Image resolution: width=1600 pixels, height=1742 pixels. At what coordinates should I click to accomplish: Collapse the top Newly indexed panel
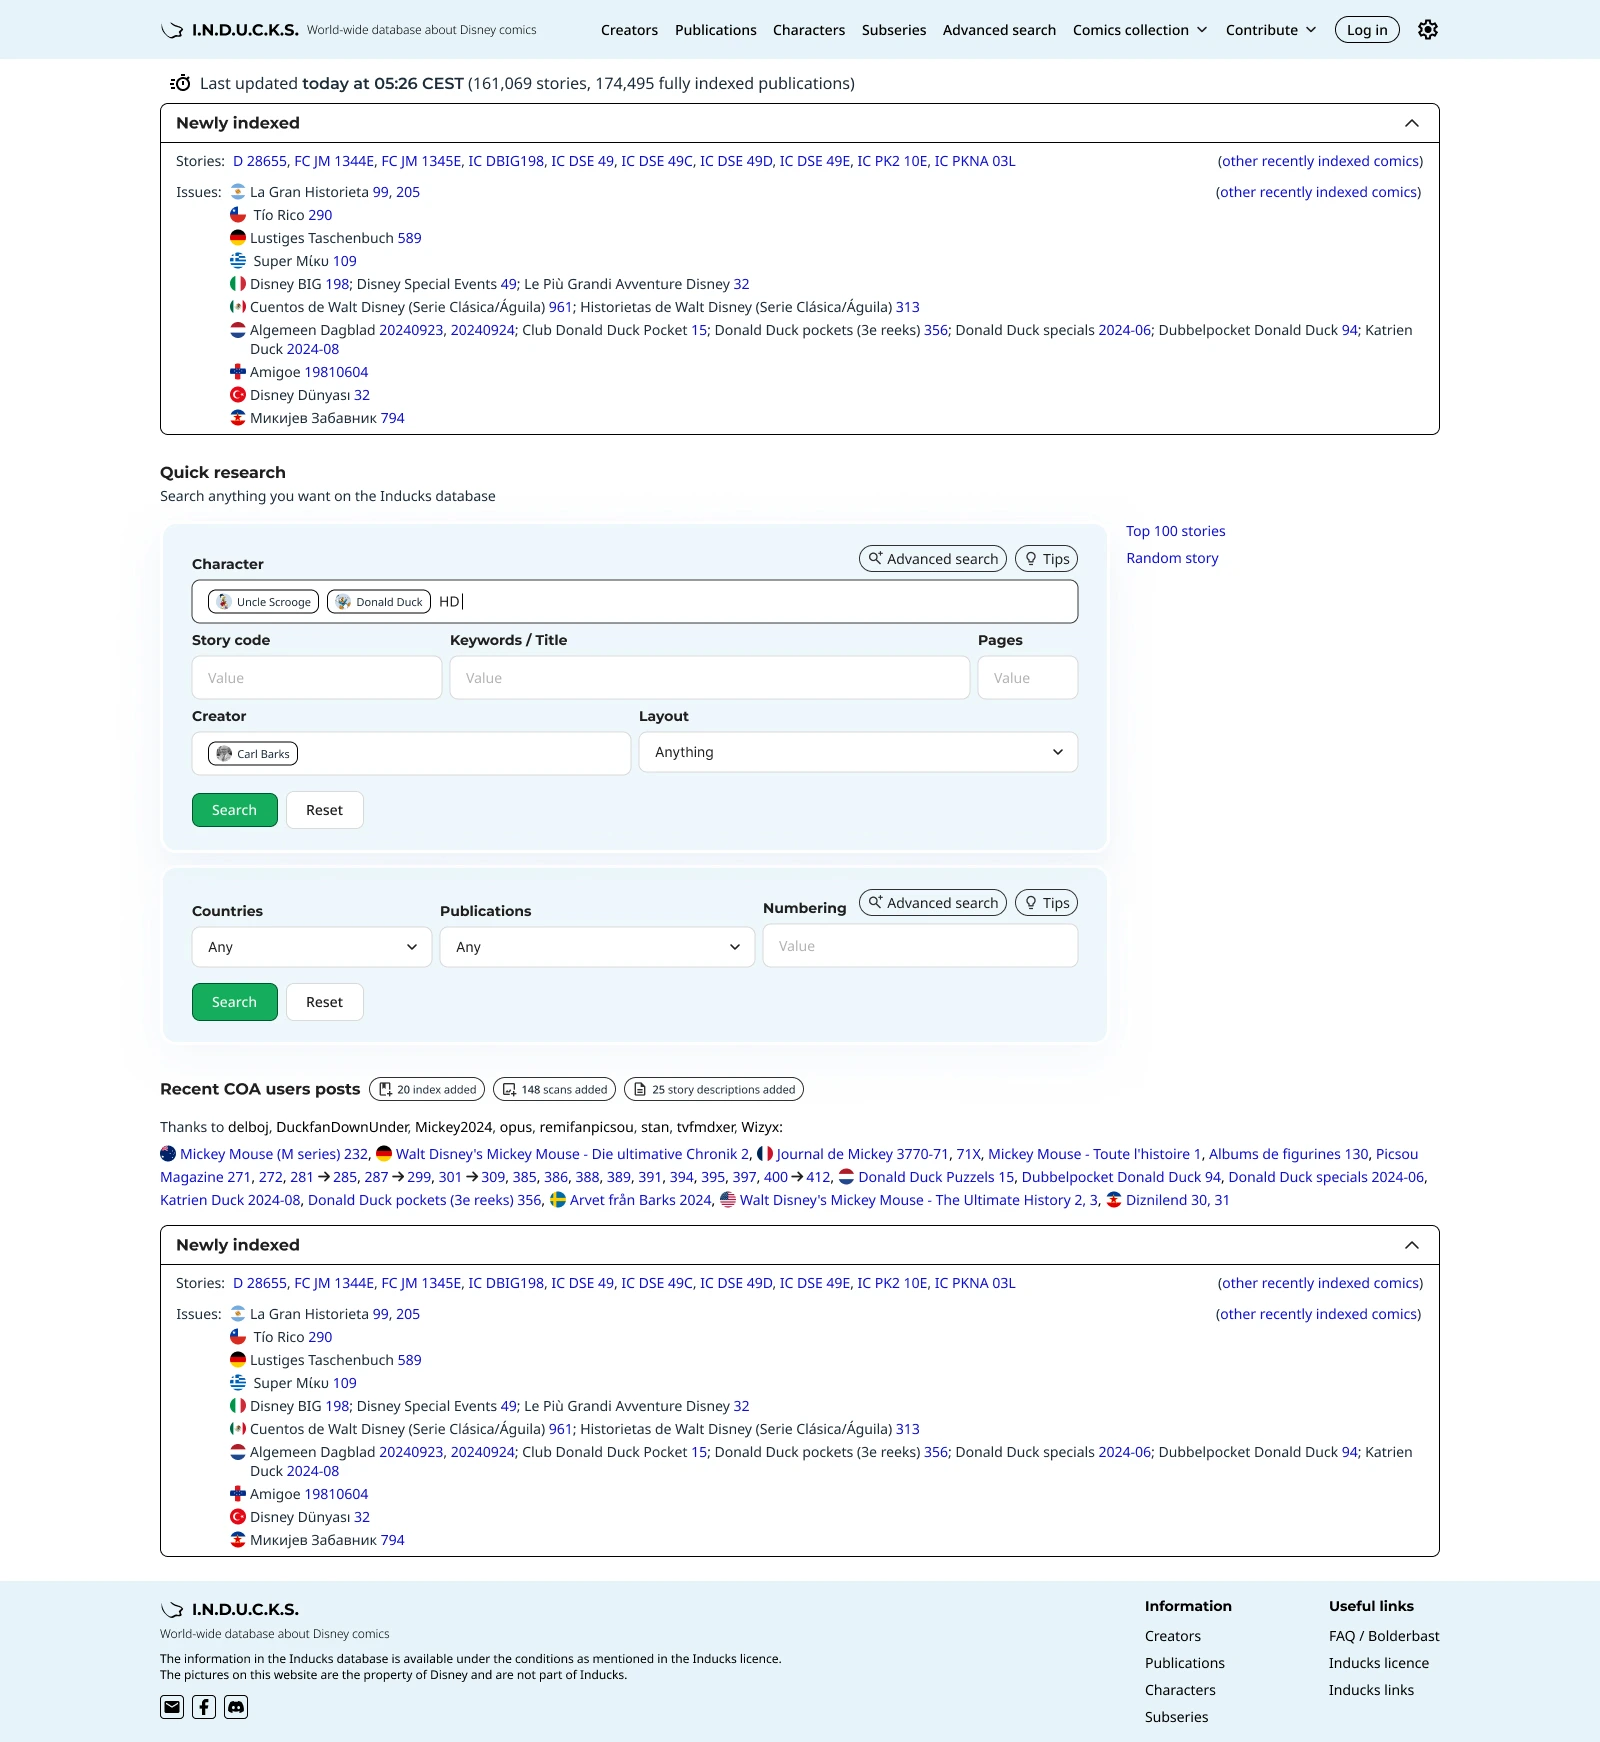coord(1412,123)
